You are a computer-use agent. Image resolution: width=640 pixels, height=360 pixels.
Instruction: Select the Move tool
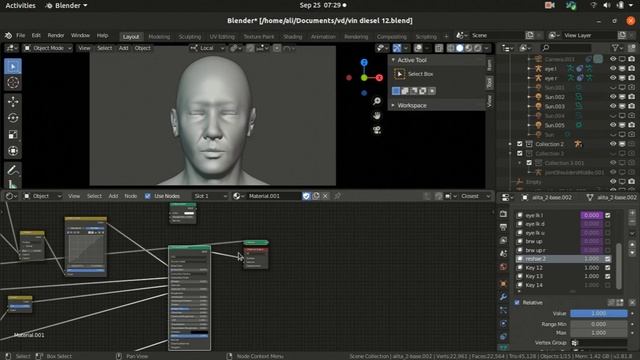pos(13,101)
